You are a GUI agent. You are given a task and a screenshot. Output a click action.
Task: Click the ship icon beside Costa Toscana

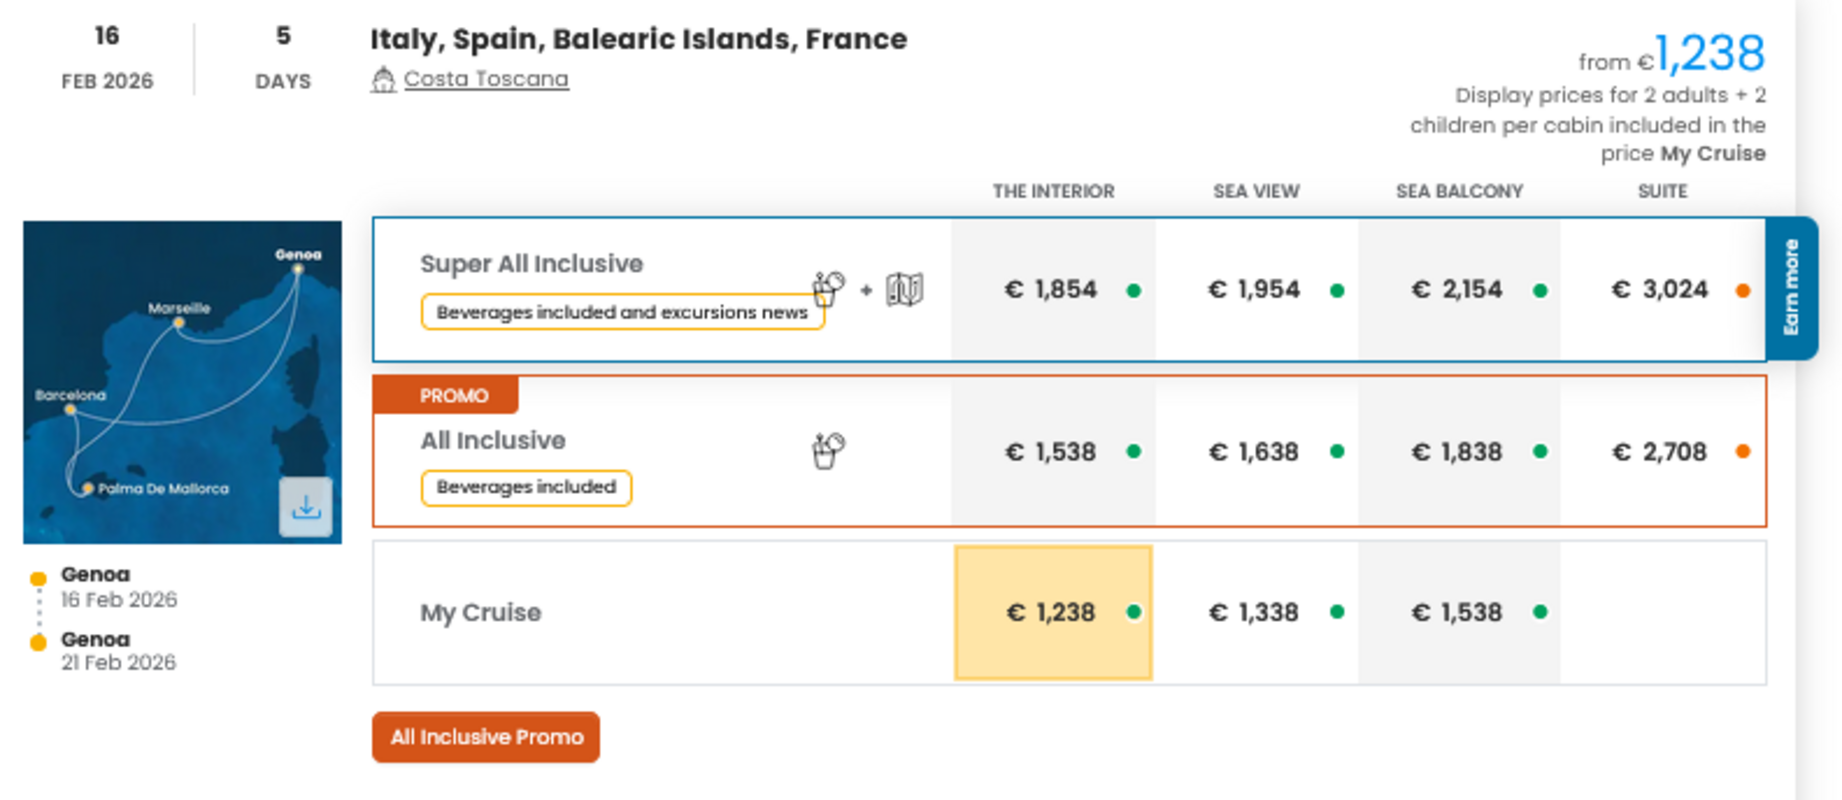tap(383, 80)
